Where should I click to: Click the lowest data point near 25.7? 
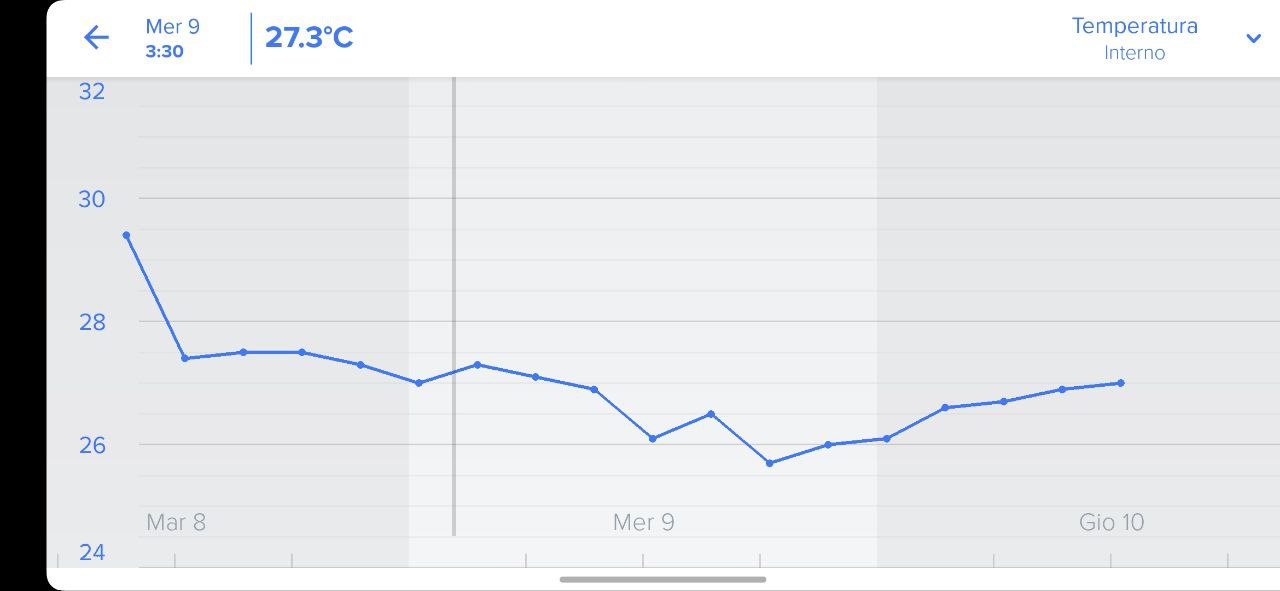coord(769,463)
